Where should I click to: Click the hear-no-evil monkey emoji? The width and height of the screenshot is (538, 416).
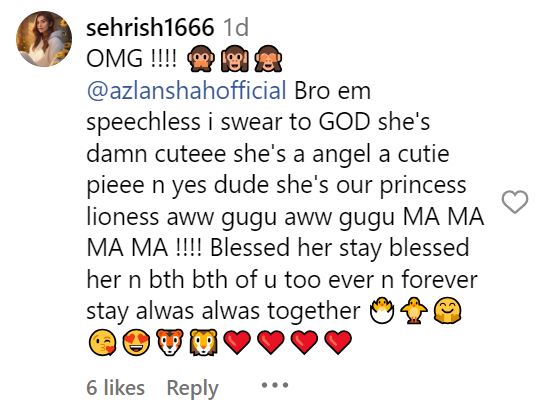click(x=235, y=58)
